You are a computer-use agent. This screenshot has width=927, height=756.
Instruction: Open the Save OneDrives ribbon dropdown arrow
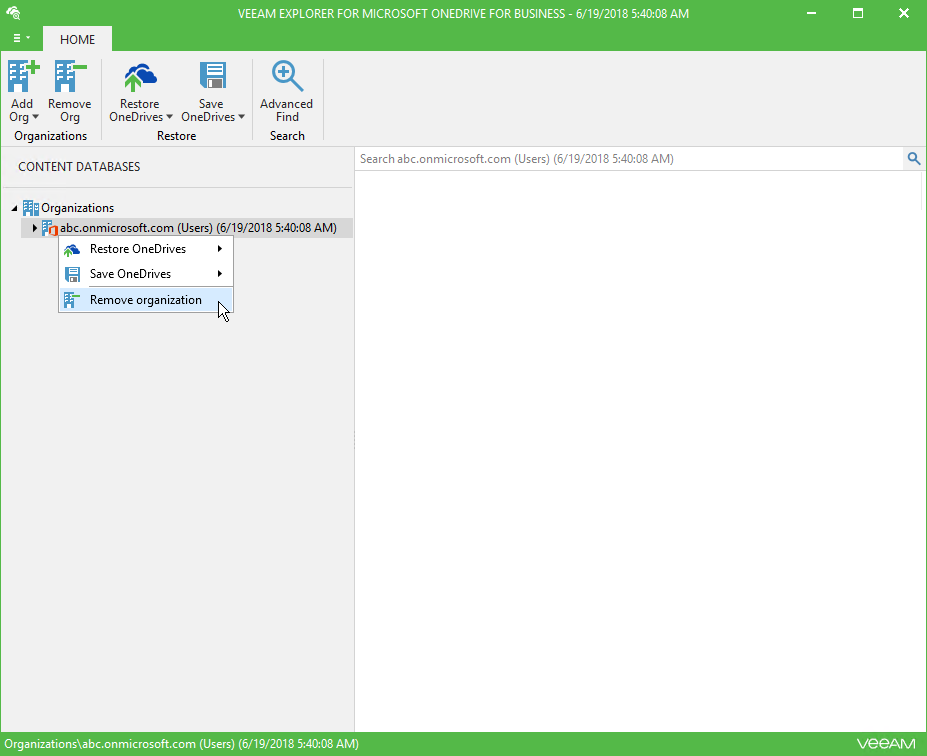pyautogui.click(x=241, y=117)
